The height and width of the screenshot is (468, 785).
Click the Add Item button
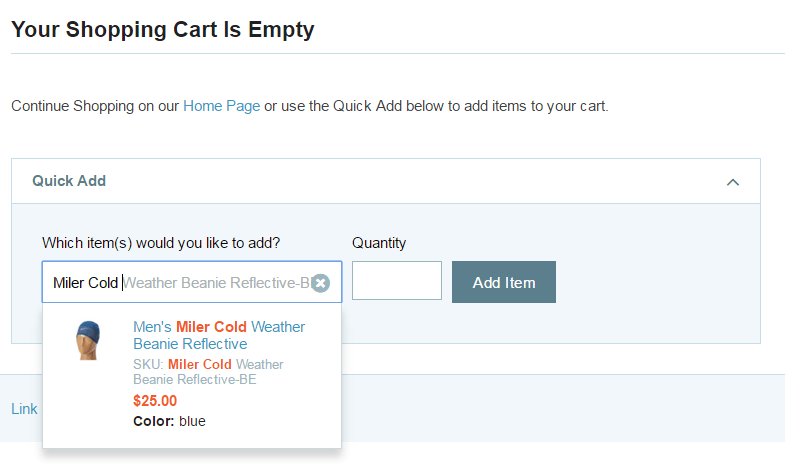tap(504, 282)
